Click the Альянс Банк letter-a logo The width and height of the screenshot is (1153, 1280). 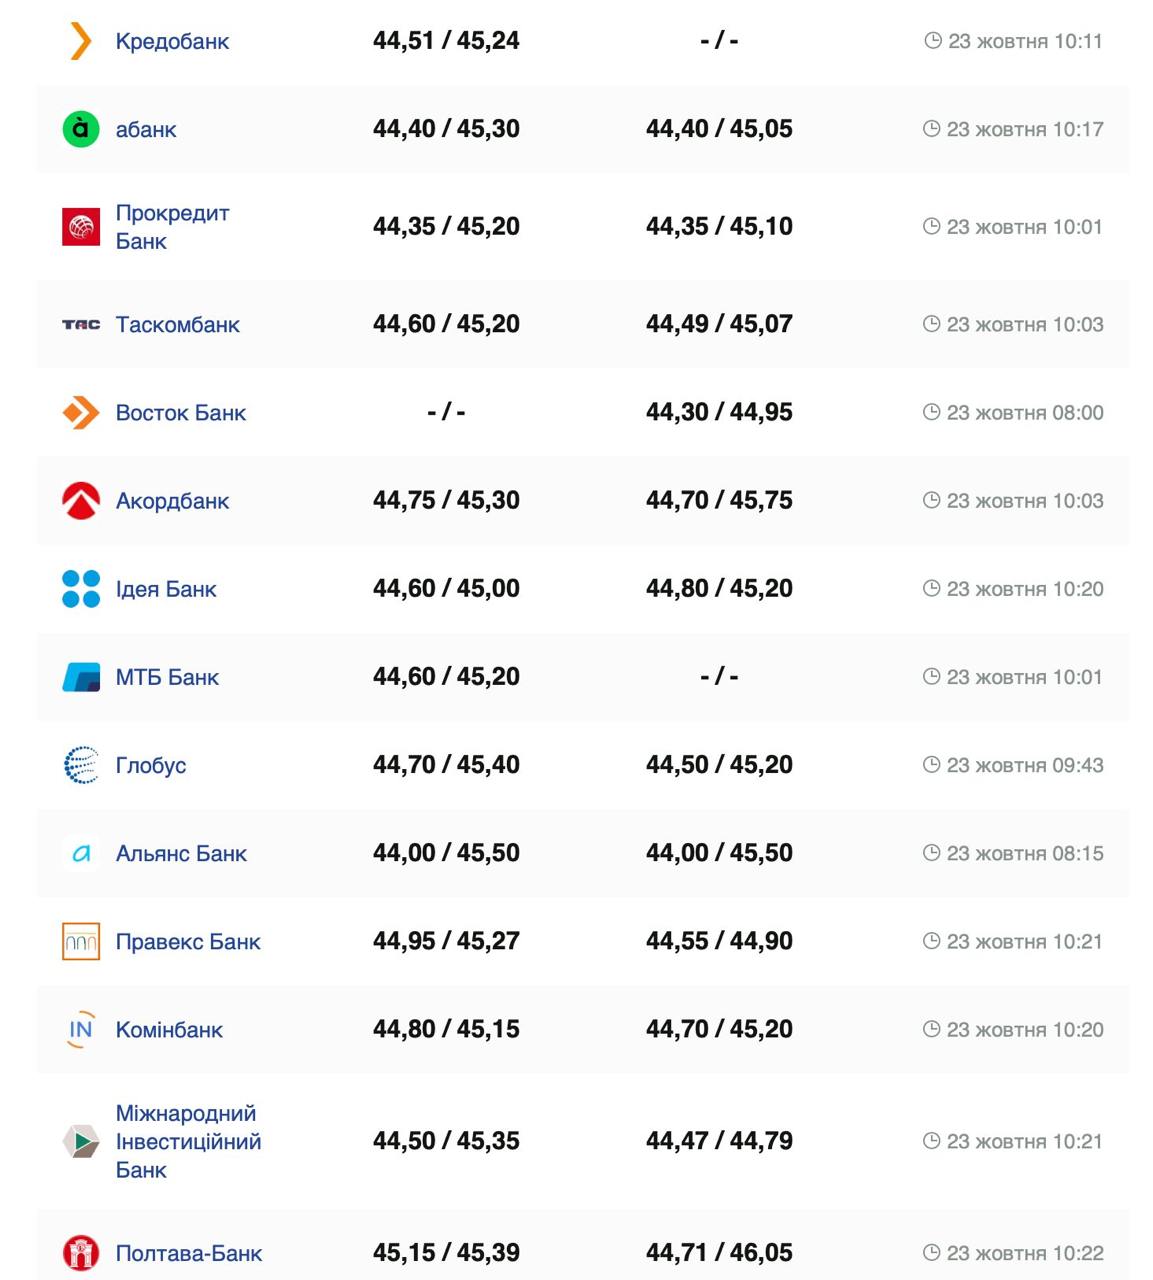click(81, 853)
